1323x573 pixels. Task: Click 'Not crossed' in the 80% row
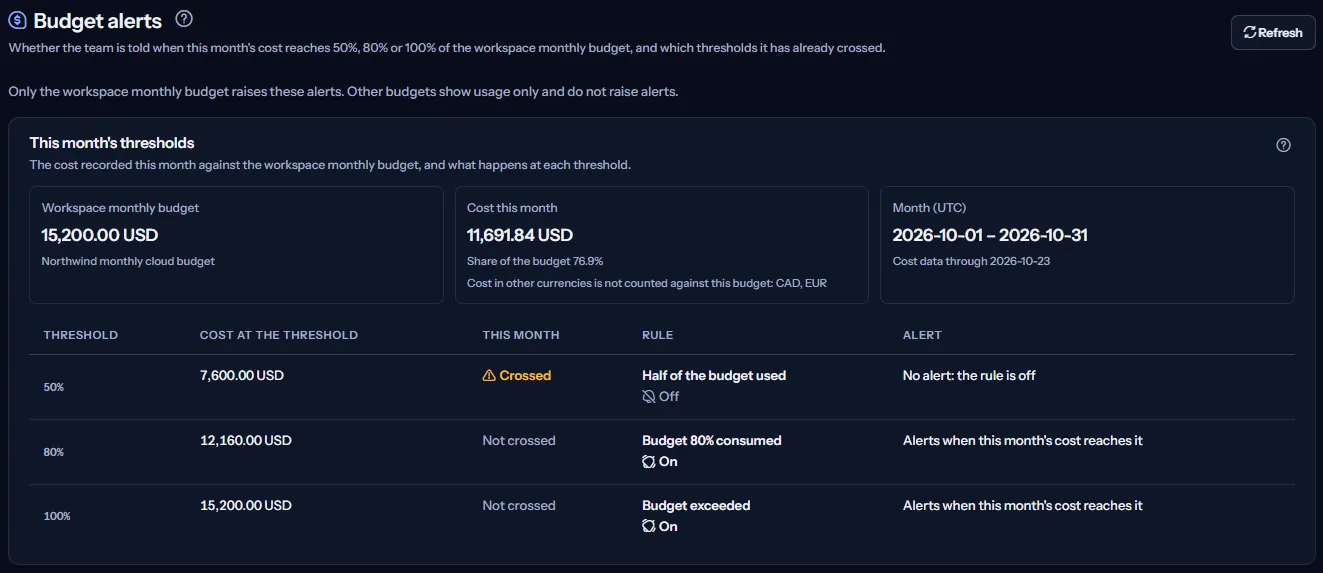(519, 441)
